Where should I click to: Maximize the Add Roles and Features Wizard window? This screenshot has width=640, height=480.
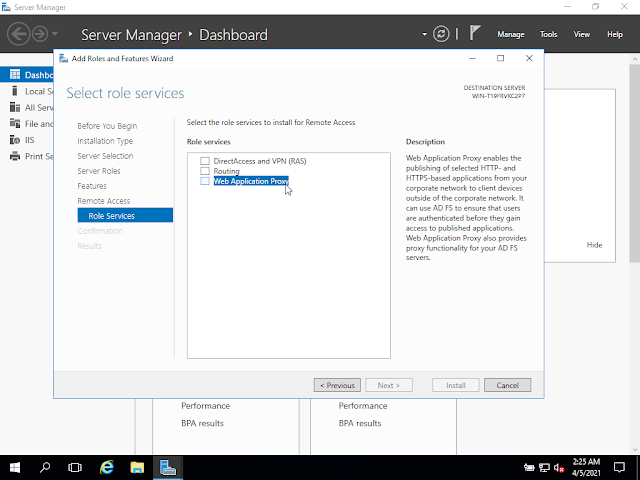click(500, 58)
